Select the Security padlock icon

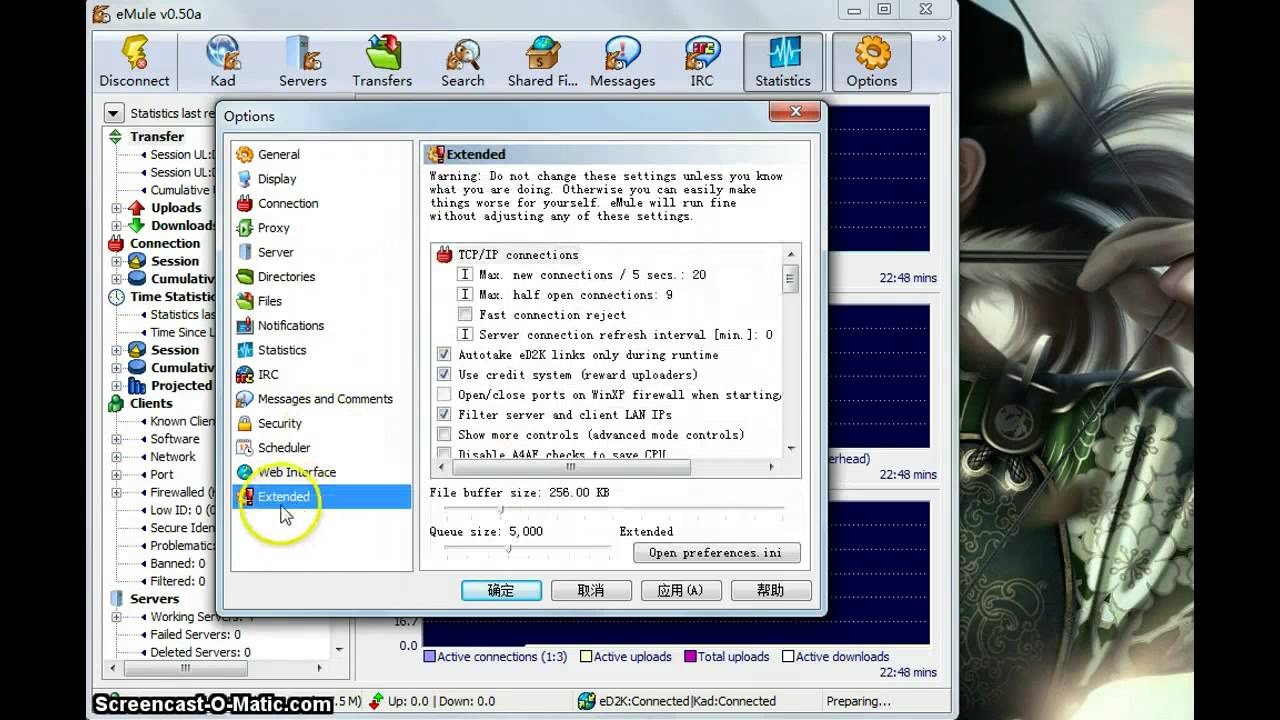(244, 424)
